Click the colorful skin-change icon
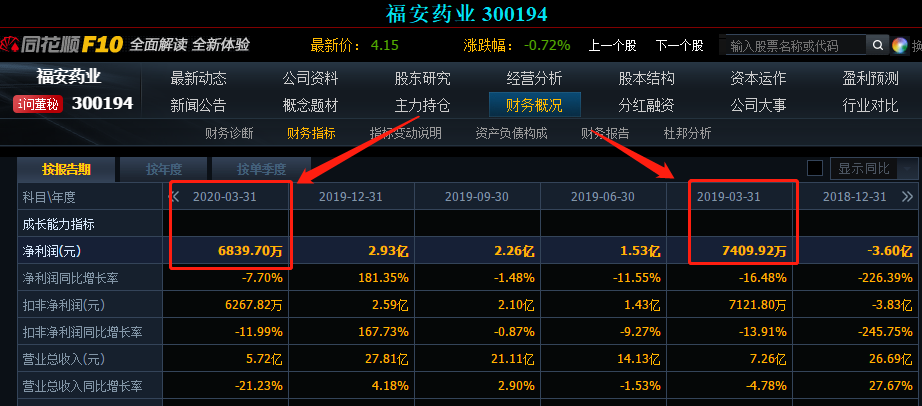922x406 pixels. click(x=900, y=45)
